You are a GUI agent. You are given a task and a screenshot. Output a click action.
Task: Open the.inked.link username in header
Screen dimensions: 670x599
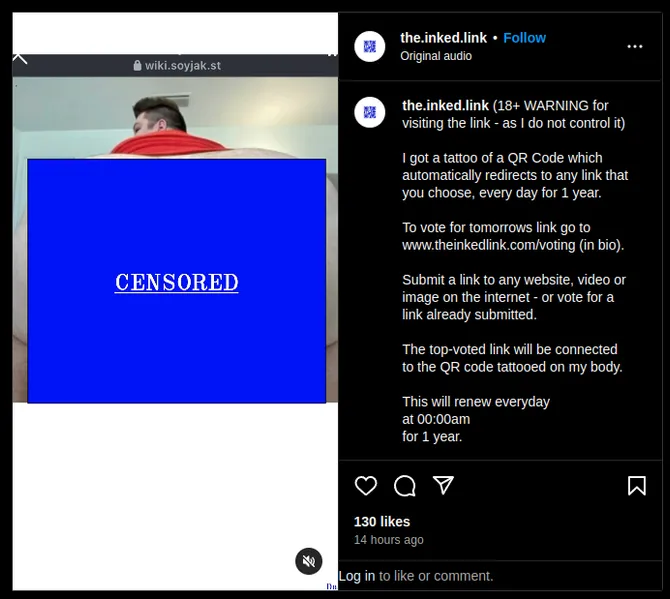[x=443, y=38]
